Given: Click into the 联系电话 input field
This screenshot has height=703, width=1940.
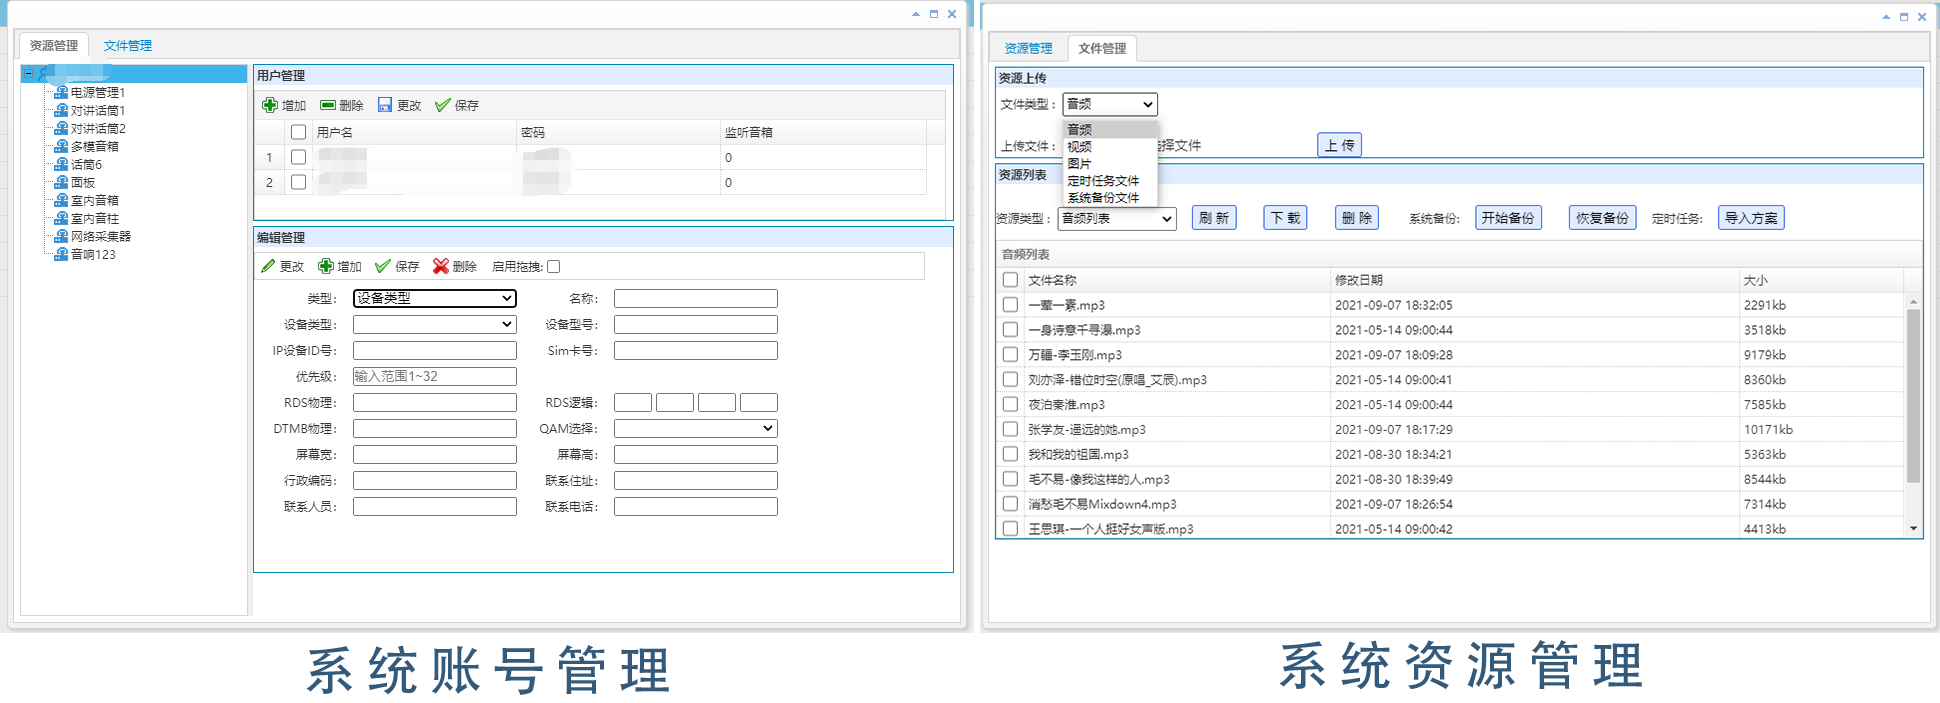Looking at the screenshot, I should point(696,506).
